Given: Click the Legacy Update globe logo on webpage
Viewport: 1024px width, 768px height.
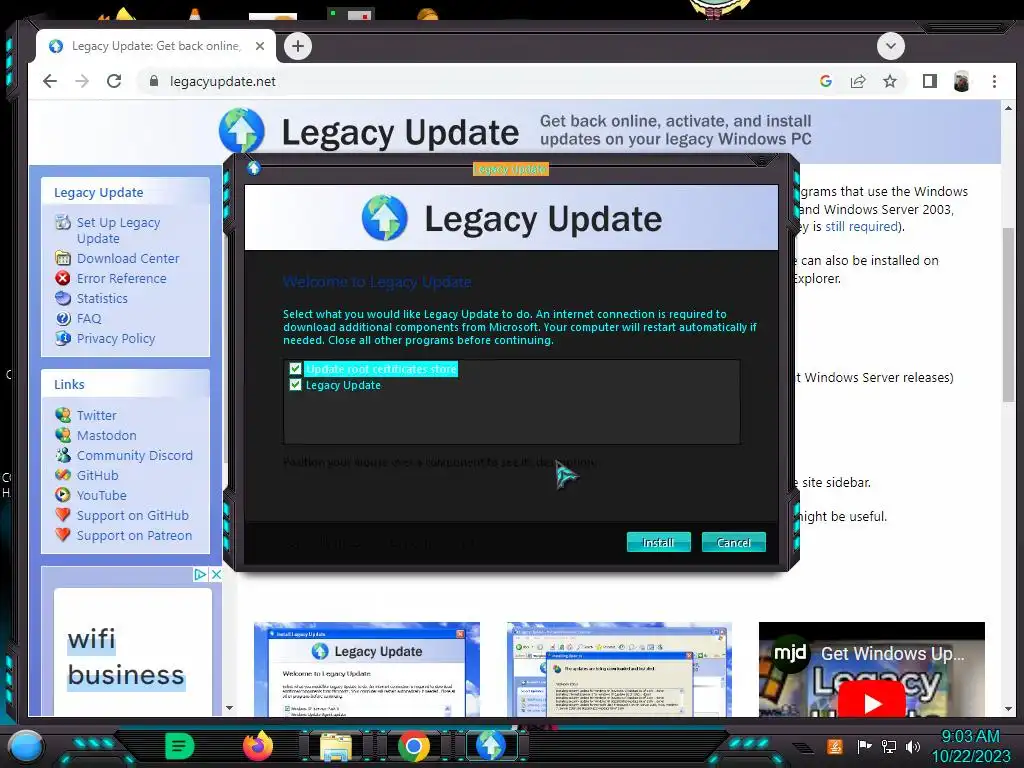Looking at the screenshot, I should pyautogui.click(x=242, y=129).
